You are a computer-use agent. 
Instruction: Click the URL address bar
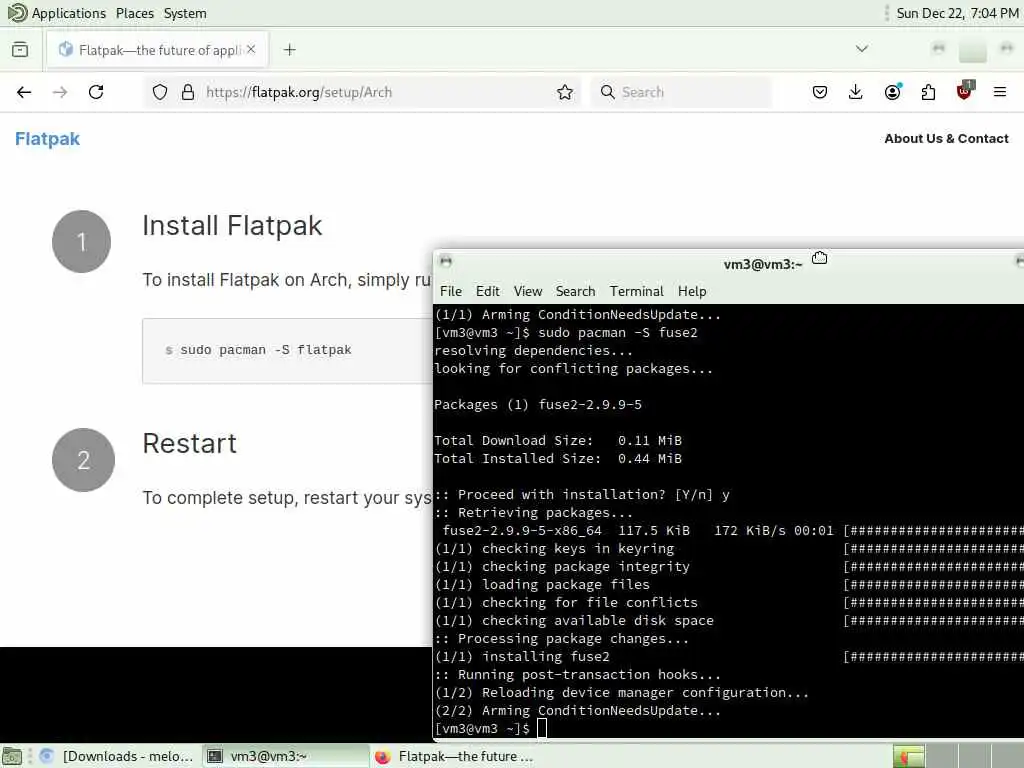point(362,92)
